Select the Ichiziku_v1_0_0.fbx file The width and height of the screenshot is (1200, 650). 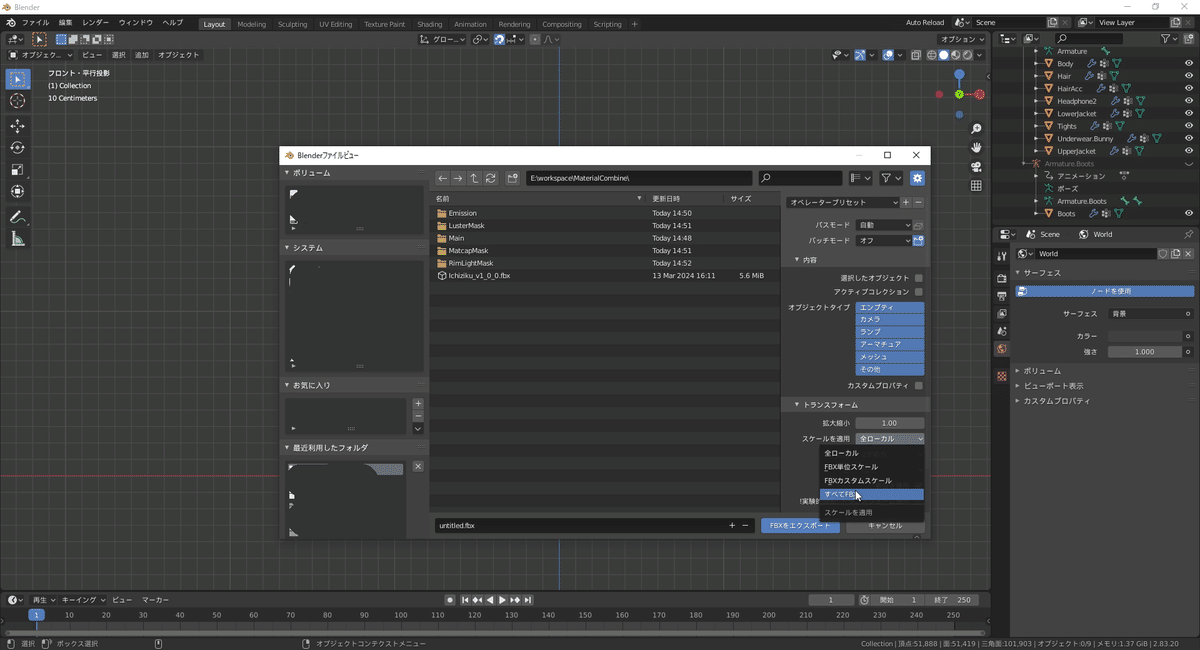[479, 275]
